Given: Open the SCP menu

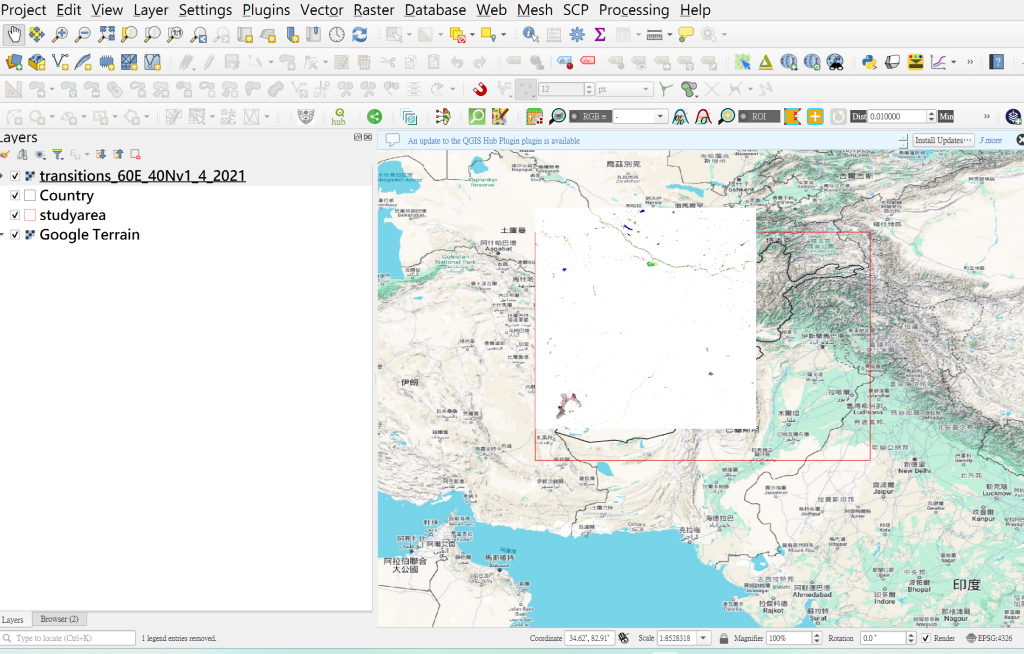Looking at the screenshot, I should [575, 10].
